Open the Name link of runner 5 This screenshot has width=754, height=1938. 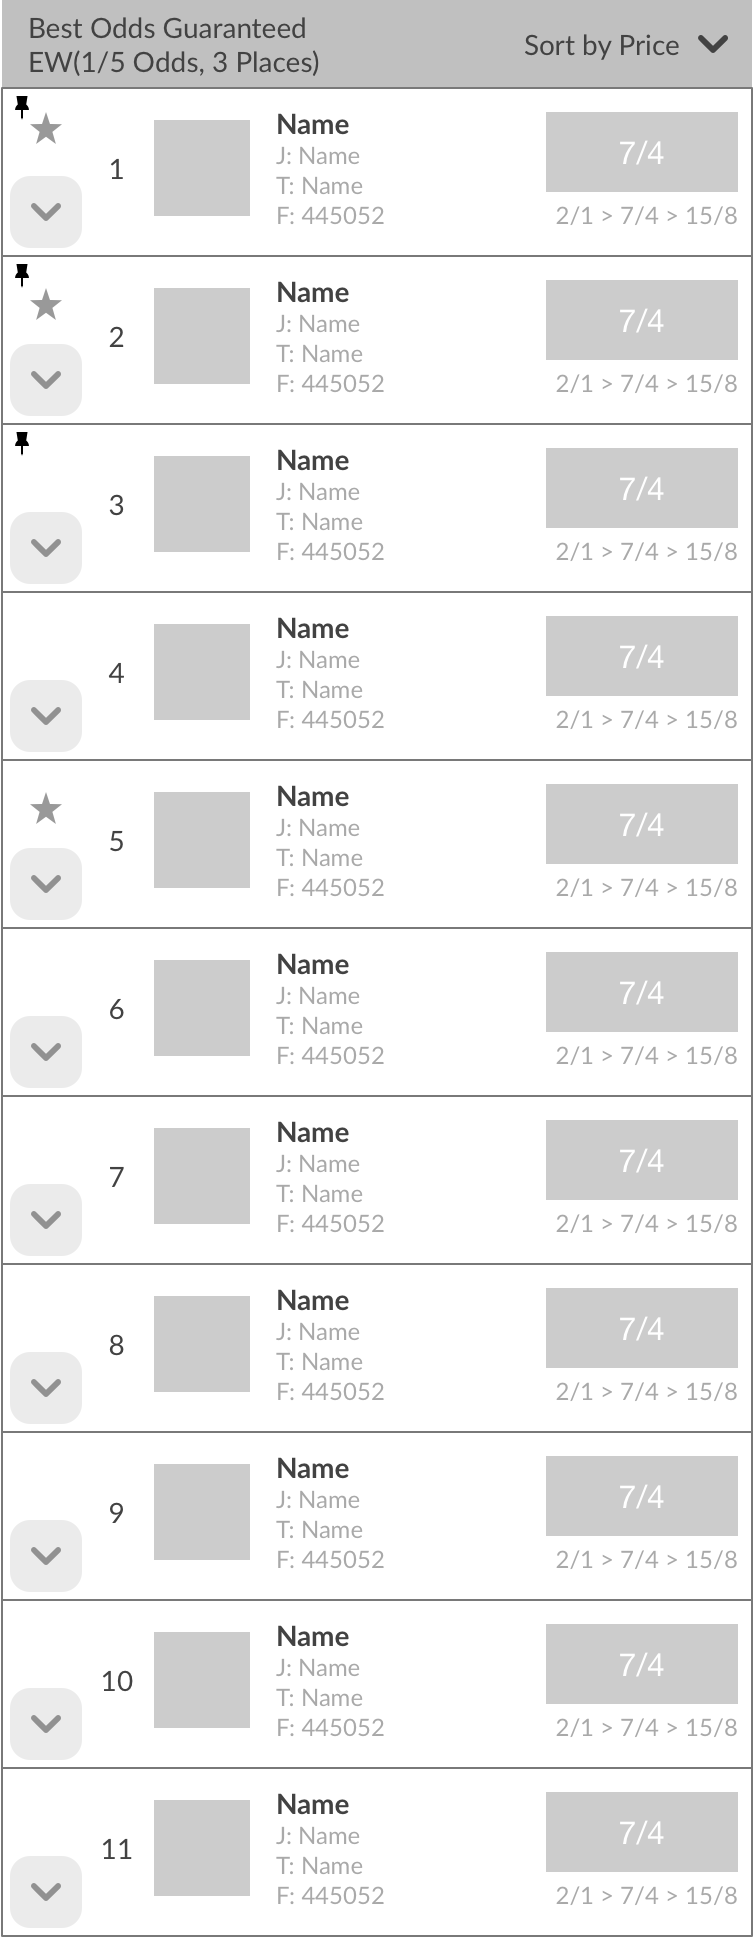pyautogui.click(x=313, y=797)
